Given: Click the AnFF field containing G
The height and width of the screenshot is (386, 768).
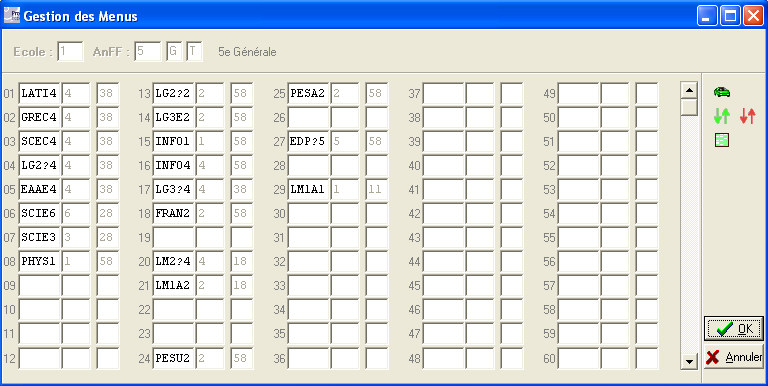Looking at the screenshot, I should (x=174, y=52).
